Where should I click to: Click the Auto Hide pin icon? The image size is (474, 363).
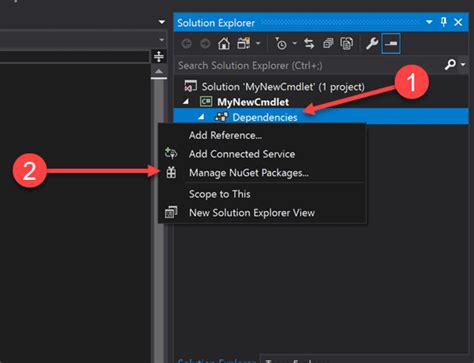[x=443, y=22]
